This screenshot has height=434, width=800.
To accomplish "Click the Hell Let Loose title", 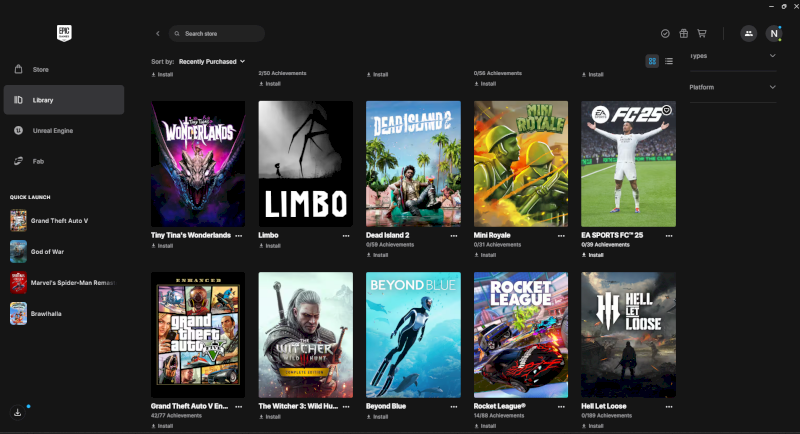I will [604, 406].
